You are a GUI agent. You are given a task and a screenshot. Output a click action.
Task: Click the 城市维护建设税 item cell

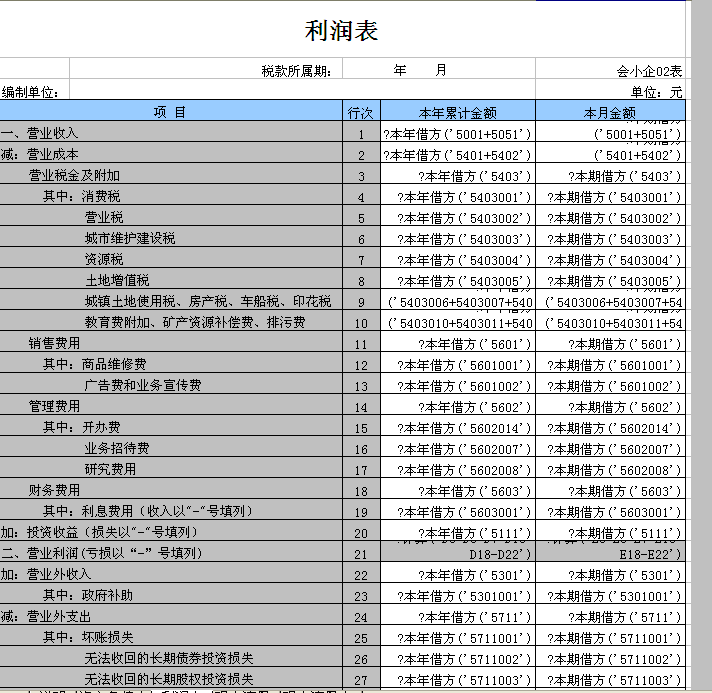tap(130, 238)
